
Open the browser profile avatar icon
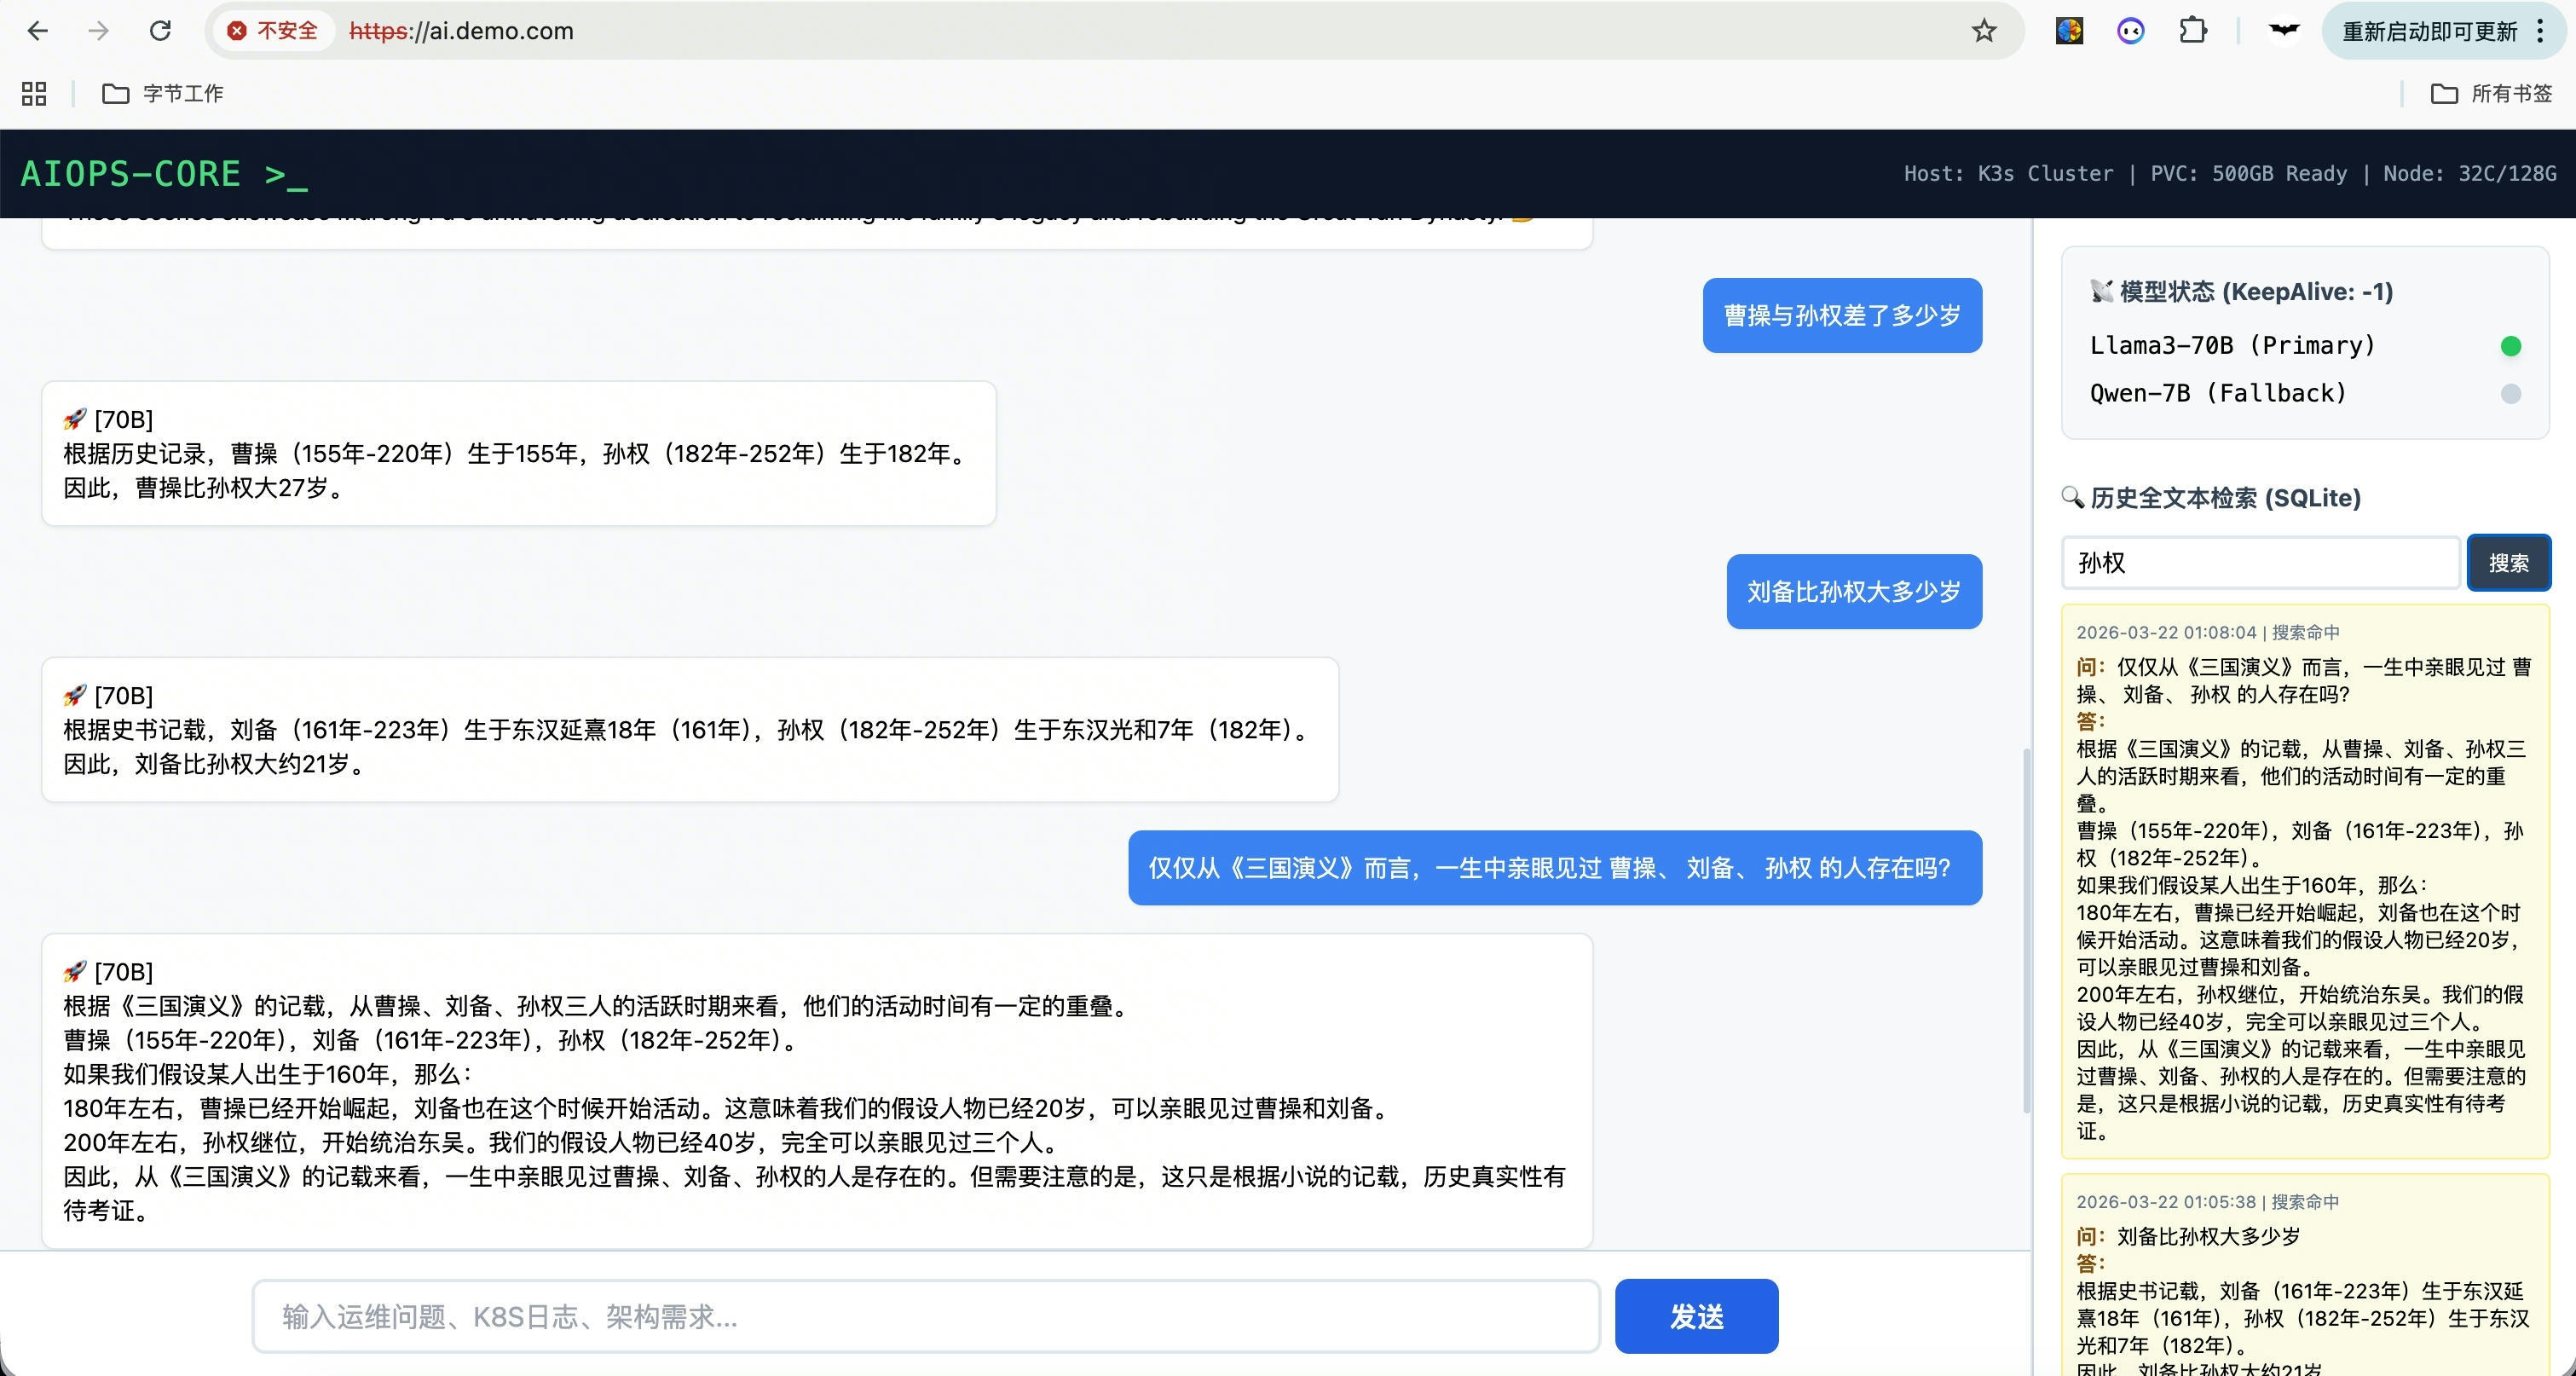(2284, 31)
